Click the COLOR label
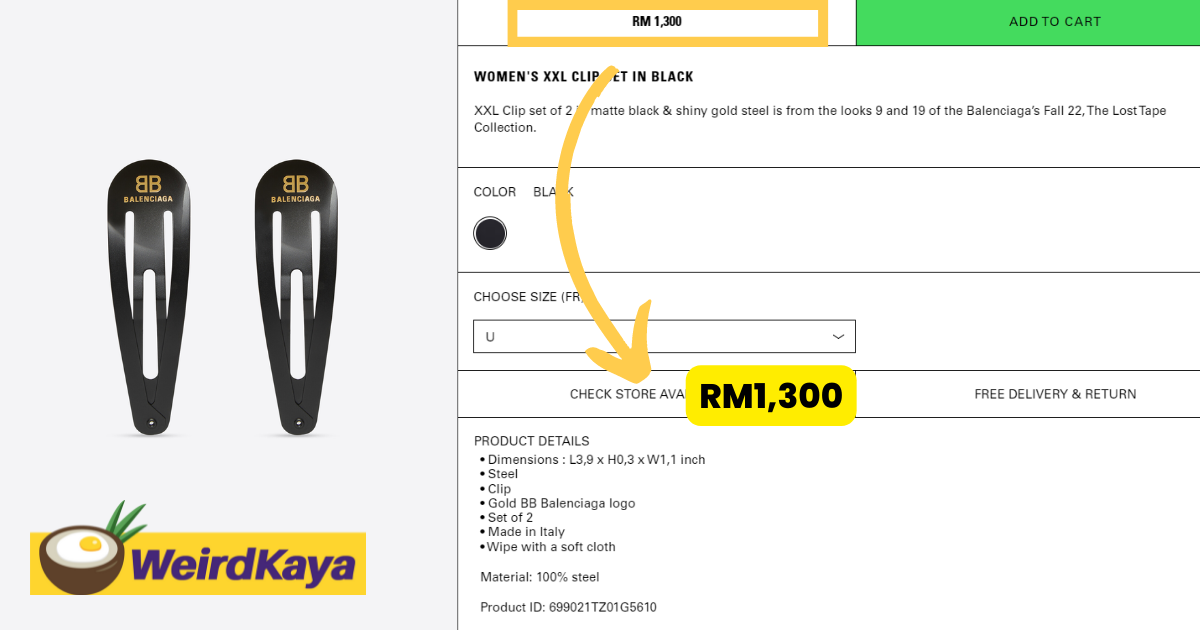 [x=495, y=192]
